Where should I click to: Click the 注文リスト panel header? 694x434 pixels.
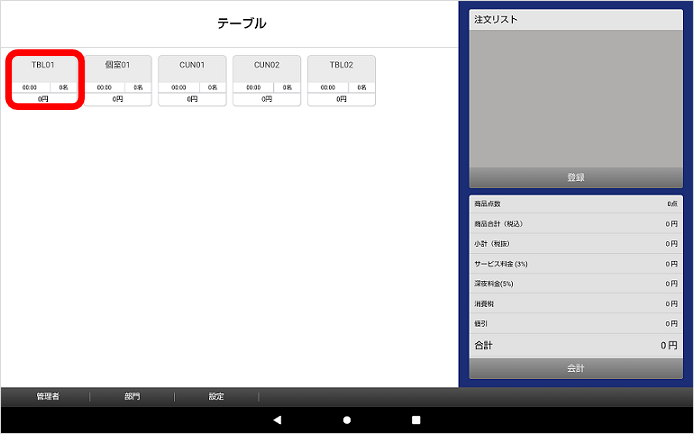pos(575,20)
